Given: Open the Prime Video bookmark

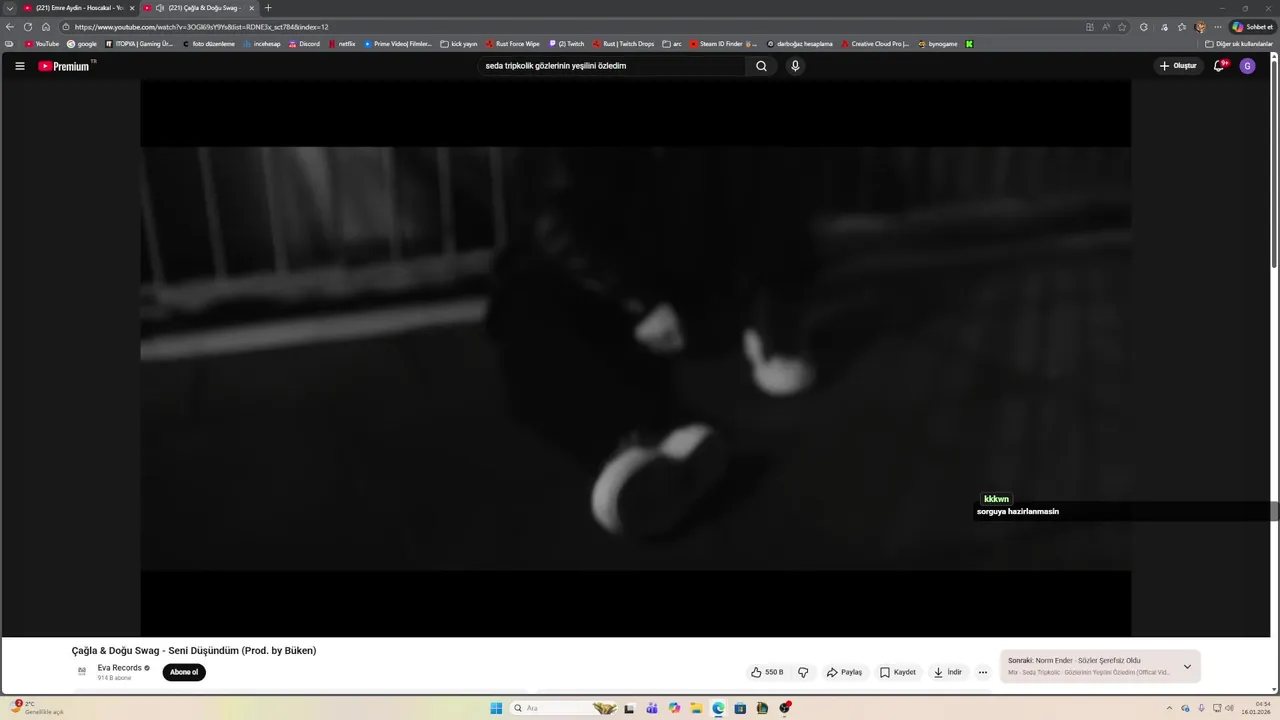Looking at the screenshot, I should 398,44.
